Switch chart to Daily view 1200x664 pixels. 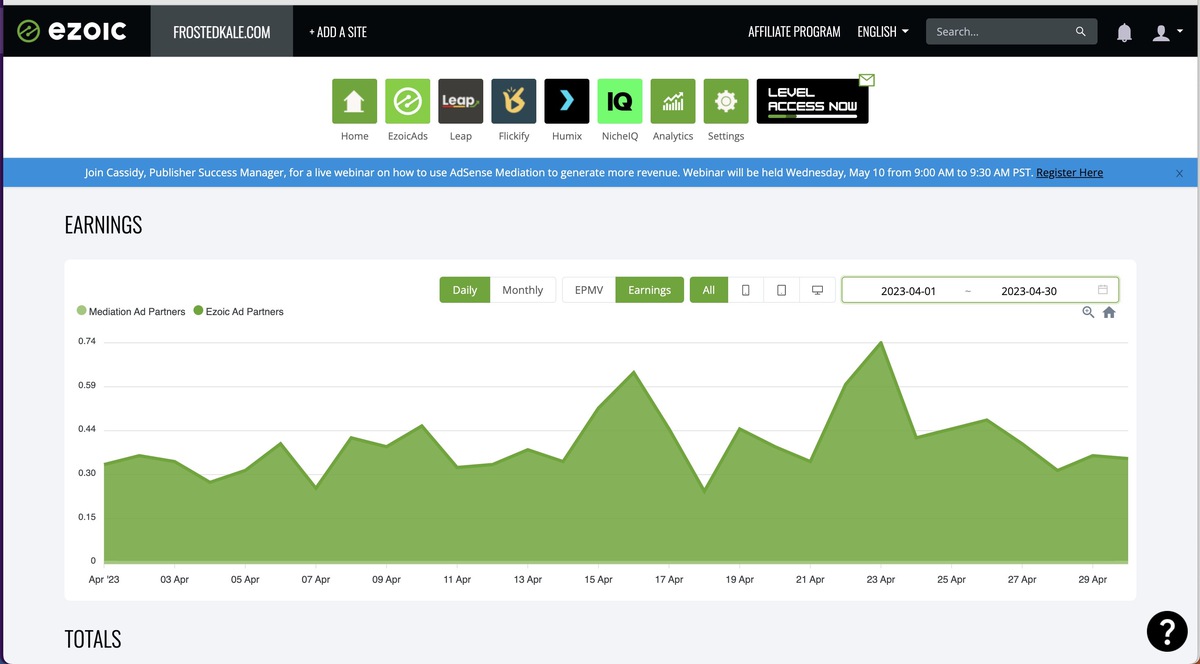(465, 290)
